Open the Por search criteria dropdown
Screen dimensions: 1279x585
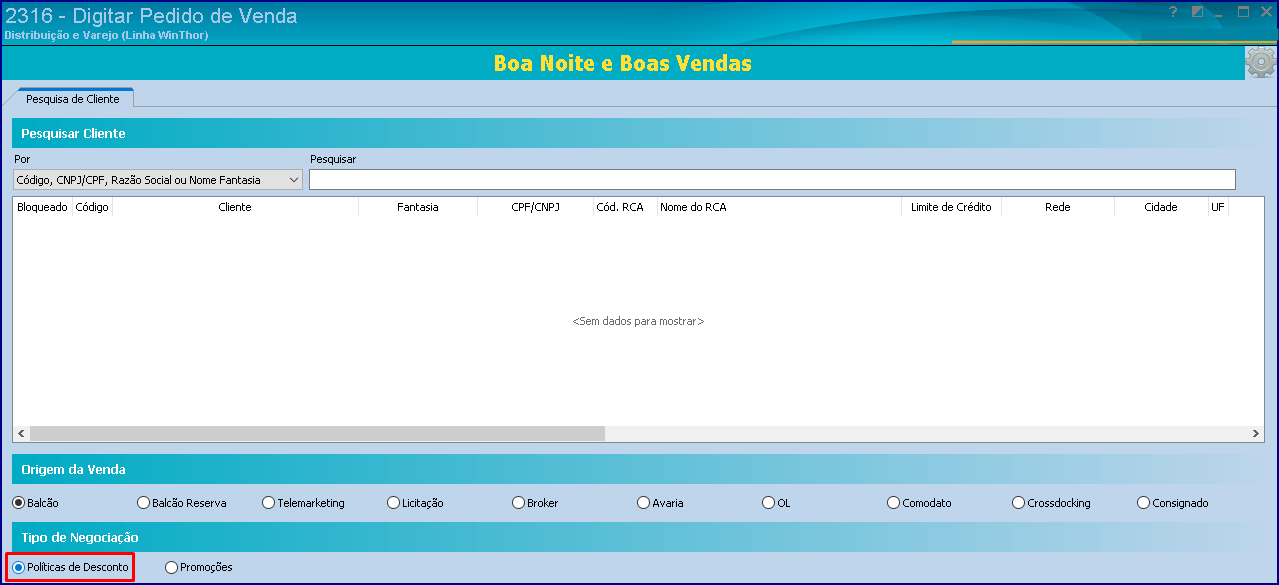click(x=158, y=180)
